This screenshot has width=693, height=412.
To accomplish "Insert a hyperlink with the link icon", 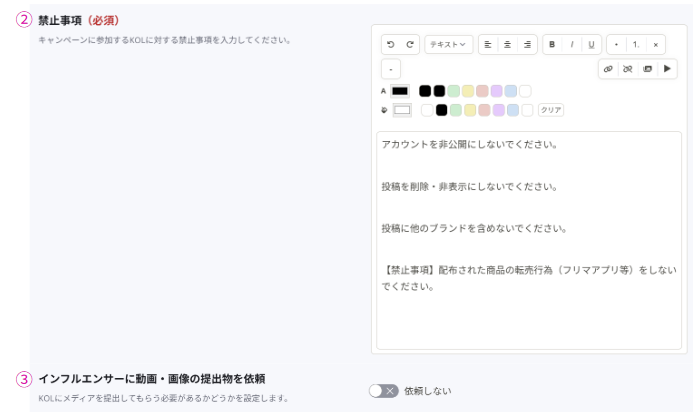I will [608, 69].
